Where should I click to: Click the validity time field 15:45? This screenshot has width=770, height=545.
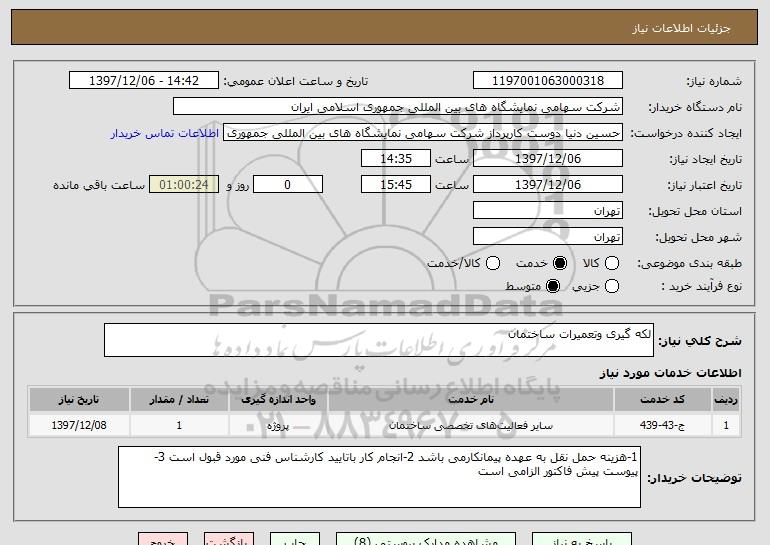click(x=396, y=185)
